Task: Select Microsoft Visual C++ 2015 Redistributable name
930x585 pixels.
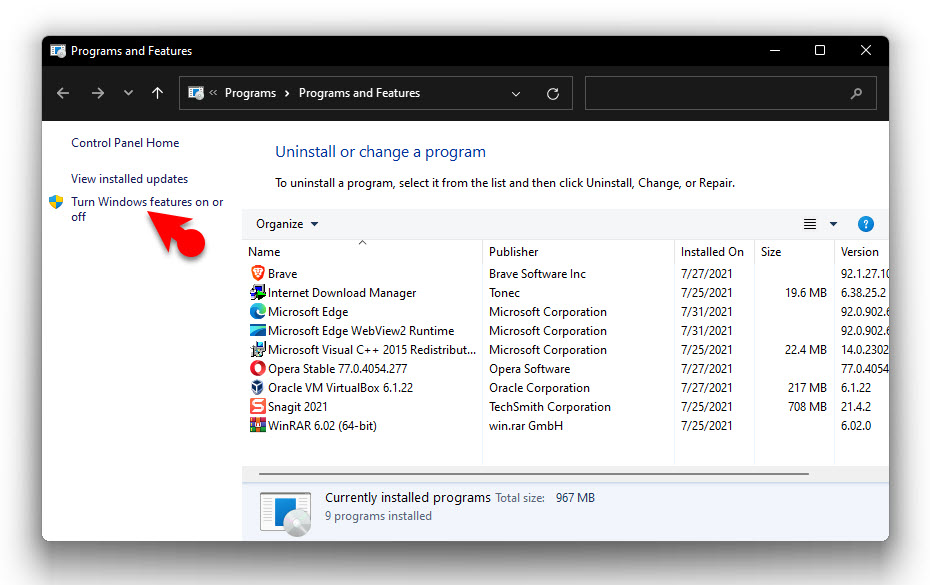Action: click(x=372, y=350)
